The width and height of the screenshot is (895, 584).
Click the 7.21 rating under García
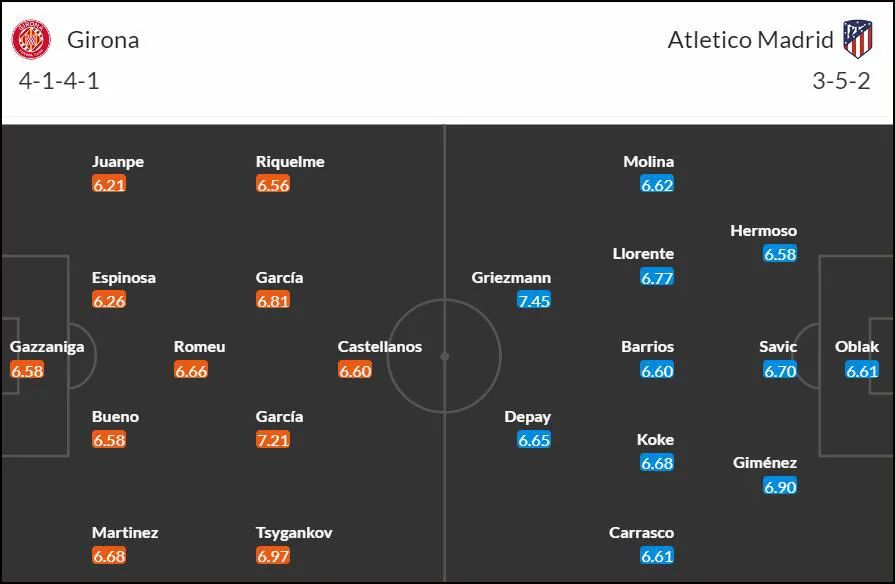273,440
